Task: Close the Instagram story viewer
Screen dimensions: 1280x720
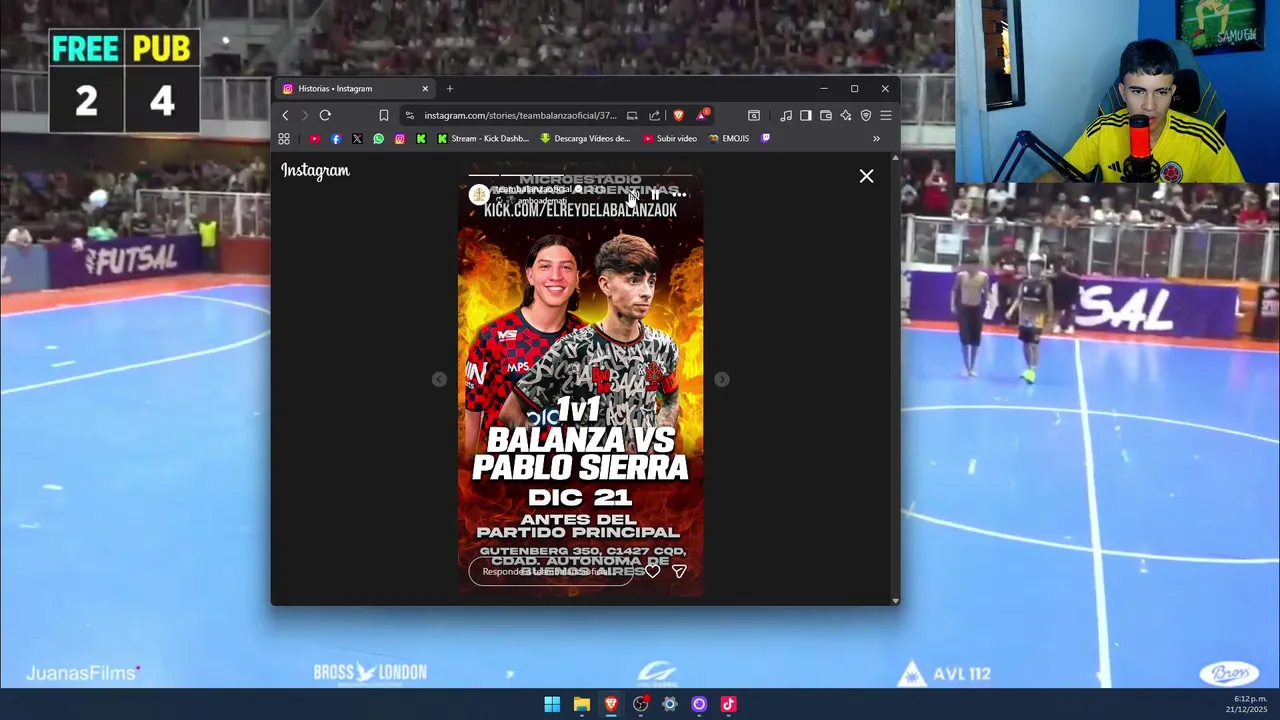Action: pos(866,176)
